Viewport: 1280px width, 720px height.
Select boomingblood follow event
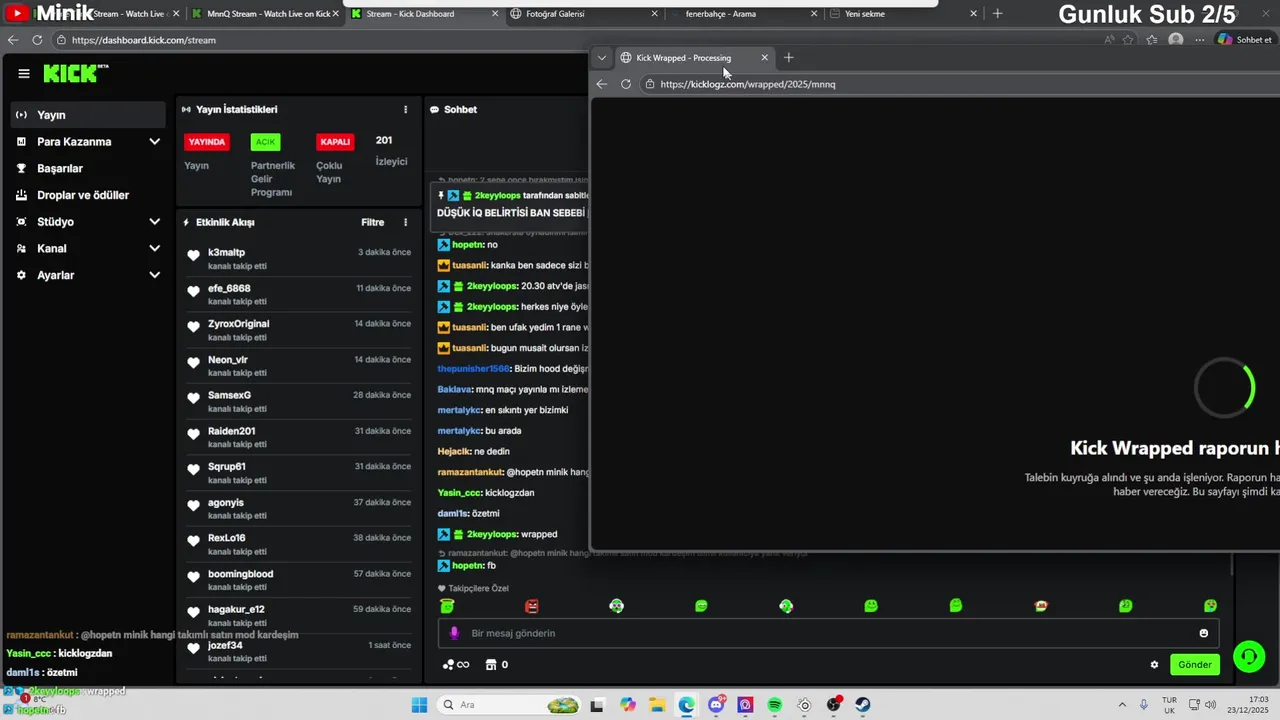(x=299, y=580)
